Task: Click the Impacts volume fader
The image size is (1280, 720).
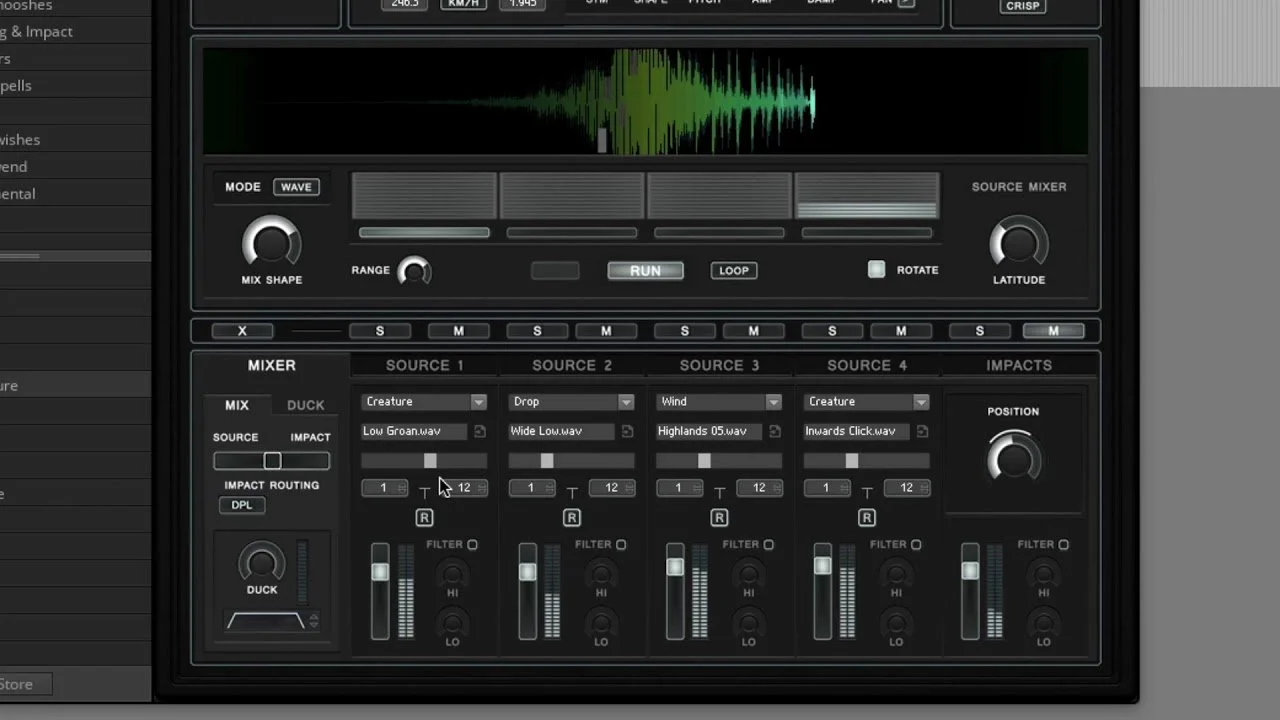Action: pyautogui.click(x=970, y=591)
